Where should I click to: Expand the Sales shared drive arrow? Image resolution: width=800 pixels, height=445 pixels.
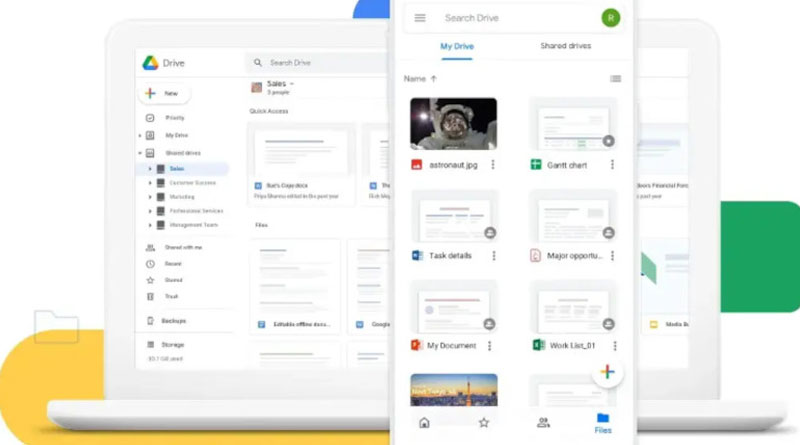point(149,168)
